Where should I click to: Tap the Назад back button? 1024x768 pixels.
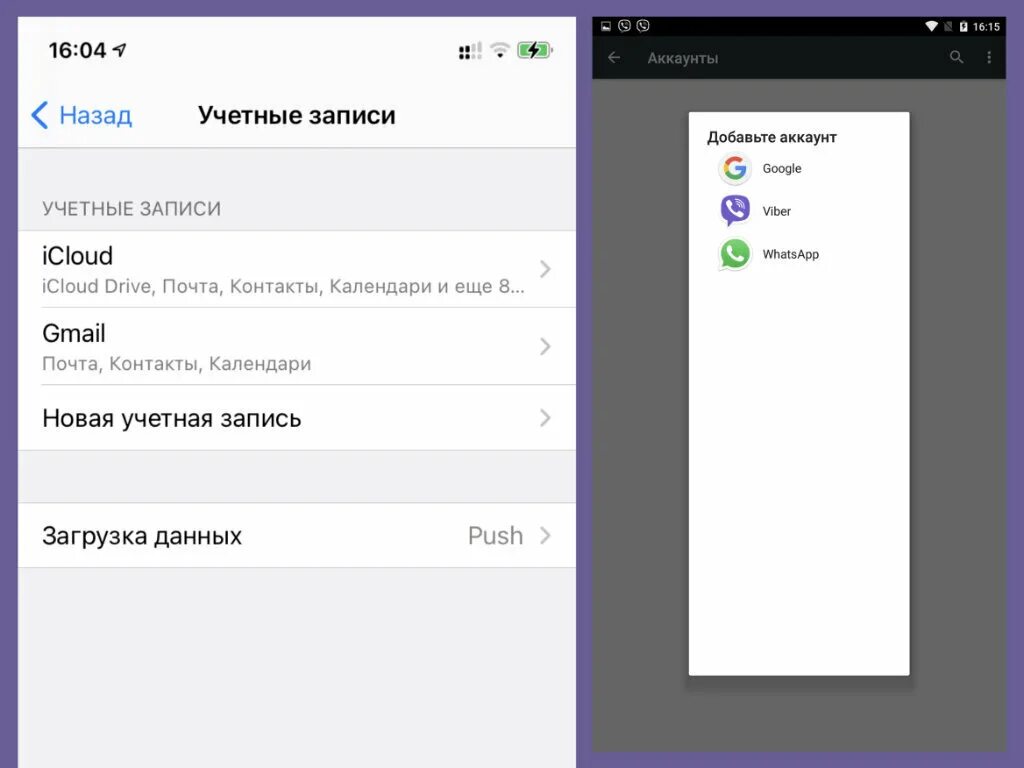click(x=82, y=115)
